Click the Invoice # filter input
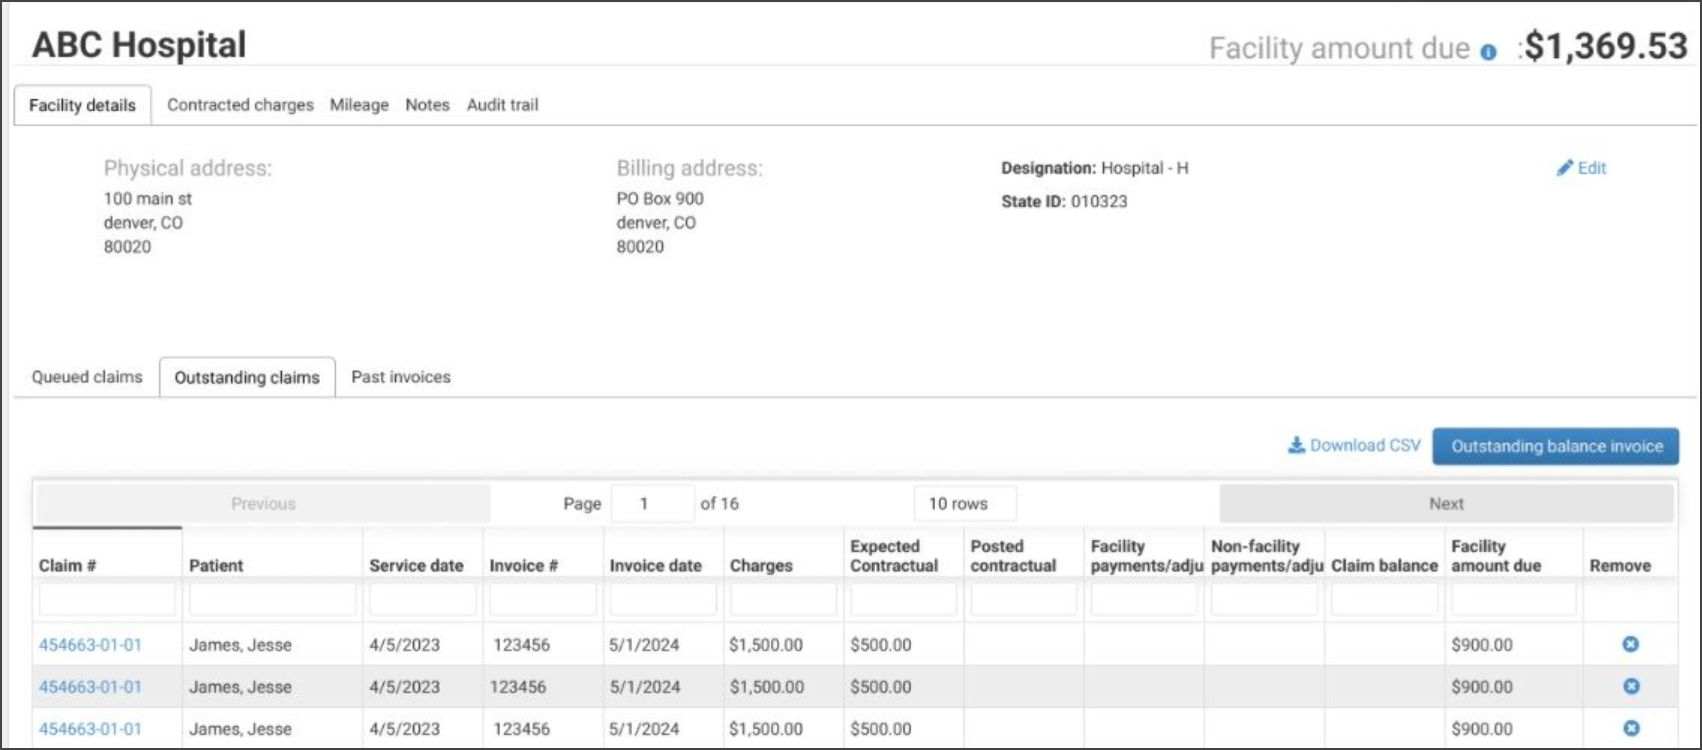Viewport: 1702px width, 750px height. pos(543,599)
